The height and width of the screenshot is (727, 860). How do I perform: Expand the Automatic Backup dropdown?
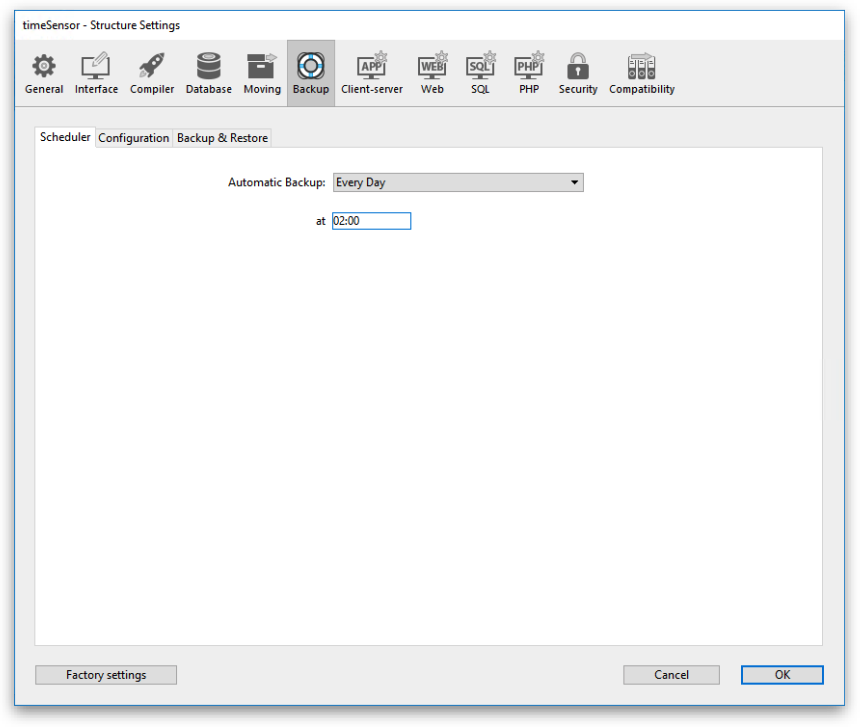tap(458, 183)
